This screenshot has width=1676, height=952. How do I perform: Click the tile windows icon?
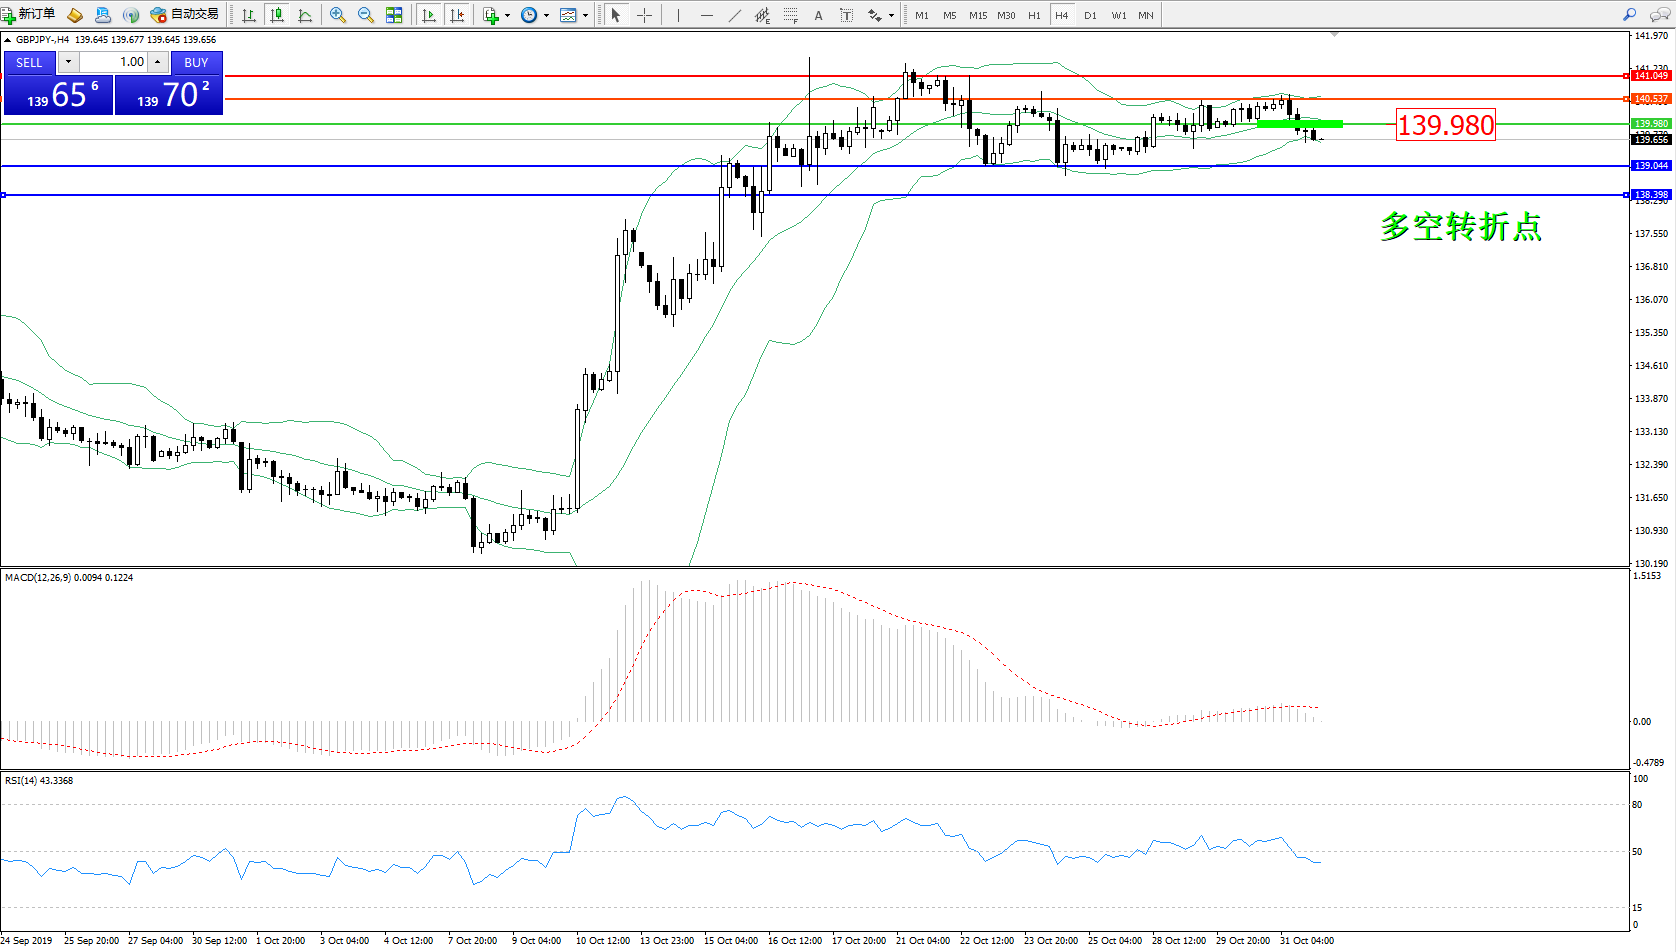[394, 15]
